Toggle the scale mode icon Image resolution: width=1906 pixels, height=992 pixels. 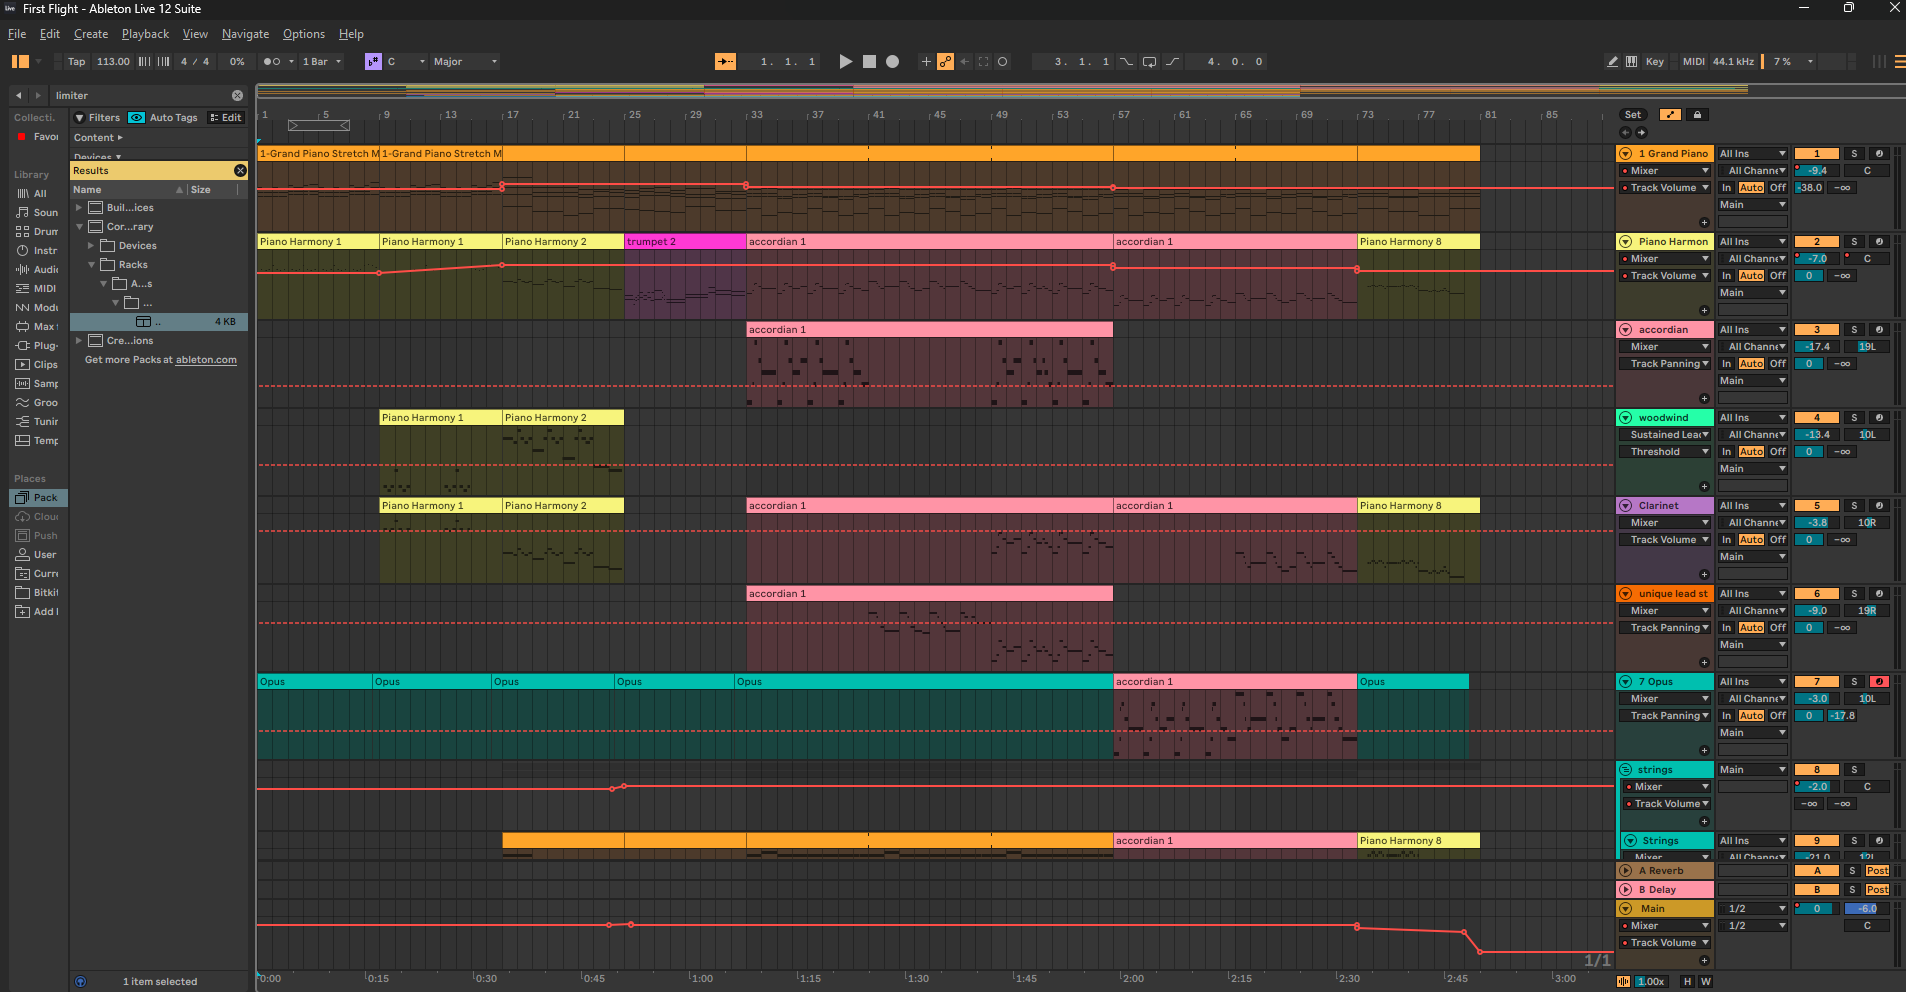(x=373, y=62)
